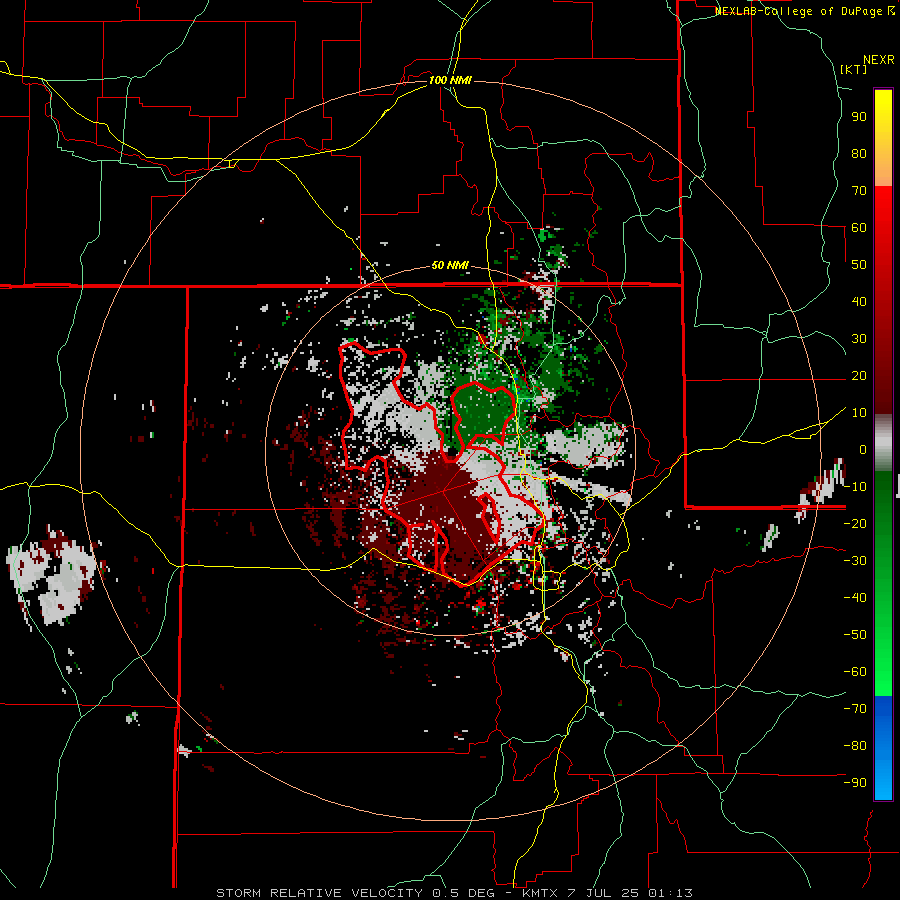
Task: Click the -70 value on the velocity scale
Action: (x=855, y=709)
